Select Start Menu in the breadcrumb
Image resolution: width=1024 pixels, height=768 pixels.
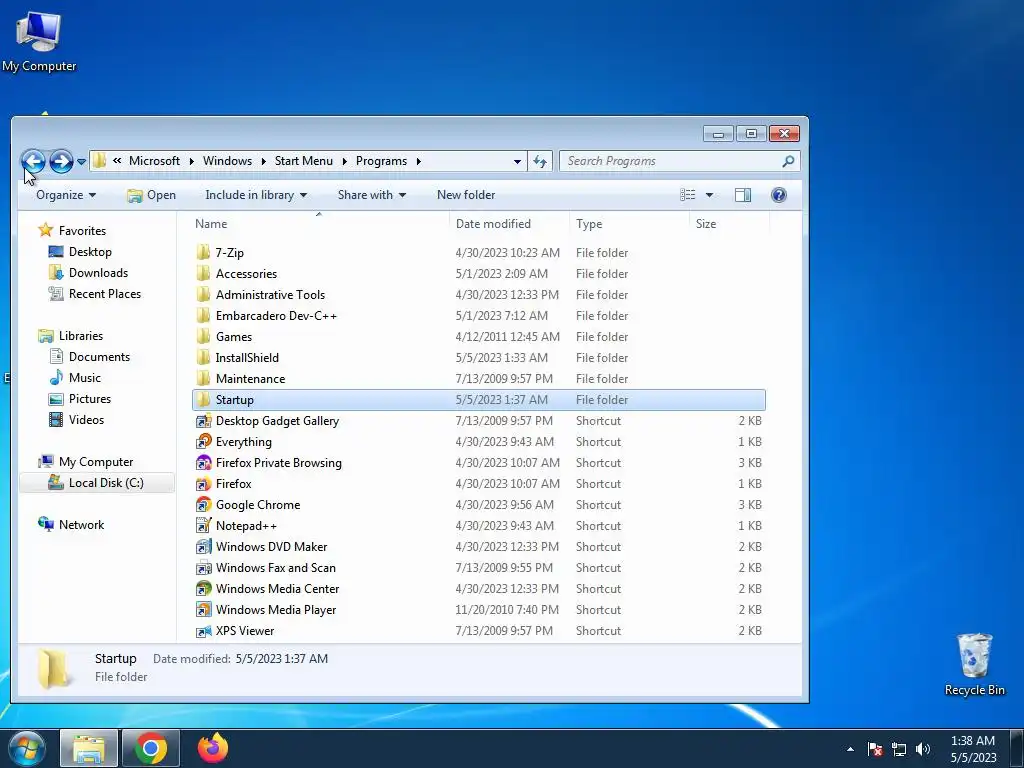[304, 161]
